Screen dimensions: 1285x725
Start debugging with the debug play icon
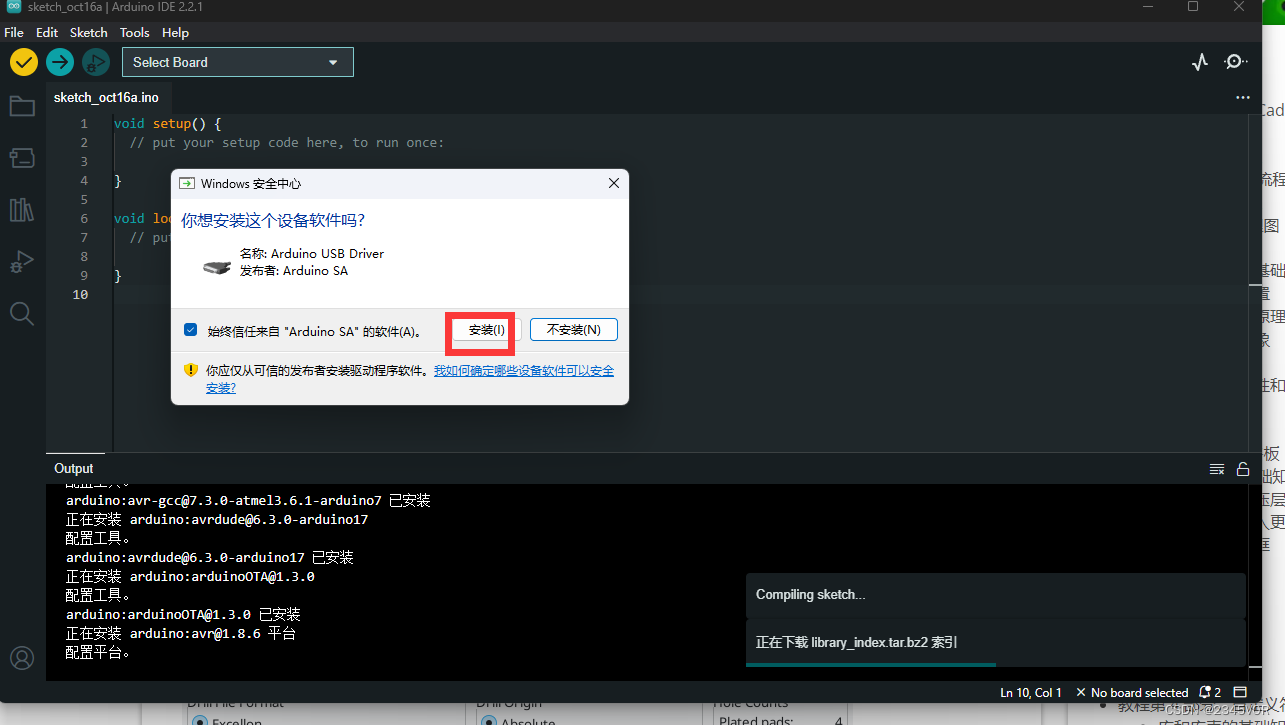[x=96, y=62]
